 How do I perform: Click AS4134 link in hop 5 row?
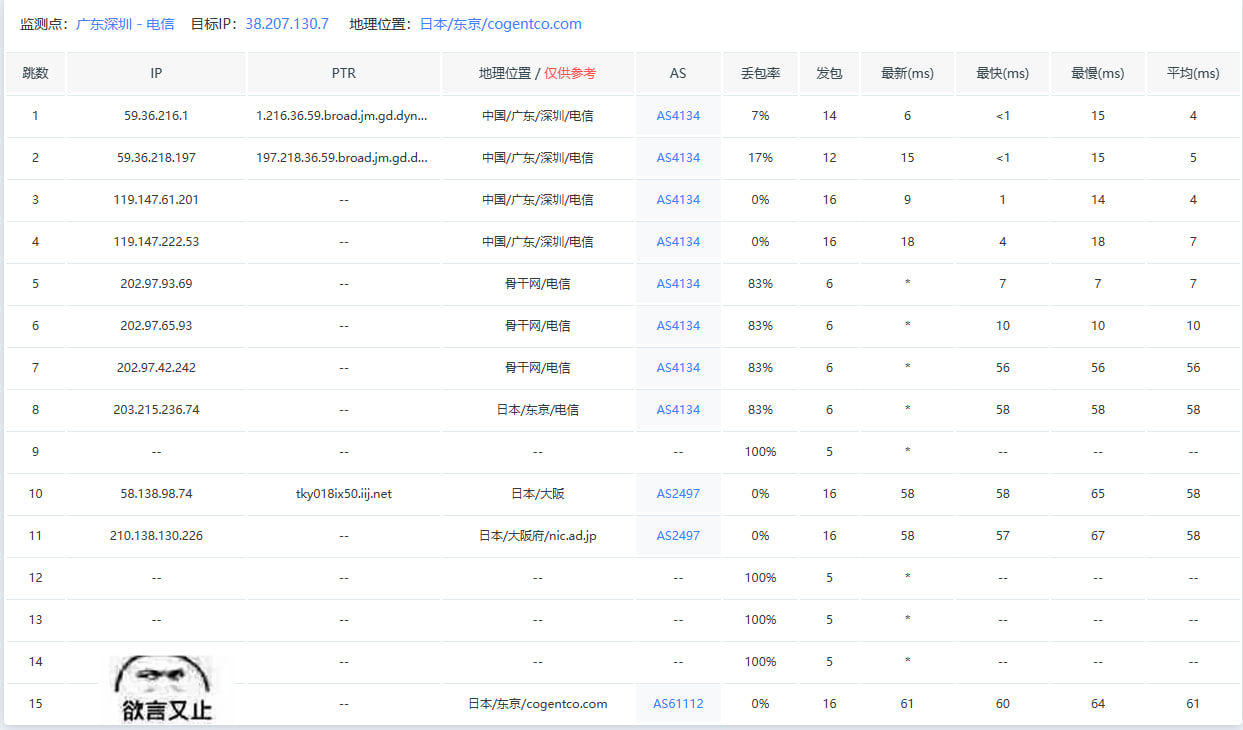tap(678, 284)
